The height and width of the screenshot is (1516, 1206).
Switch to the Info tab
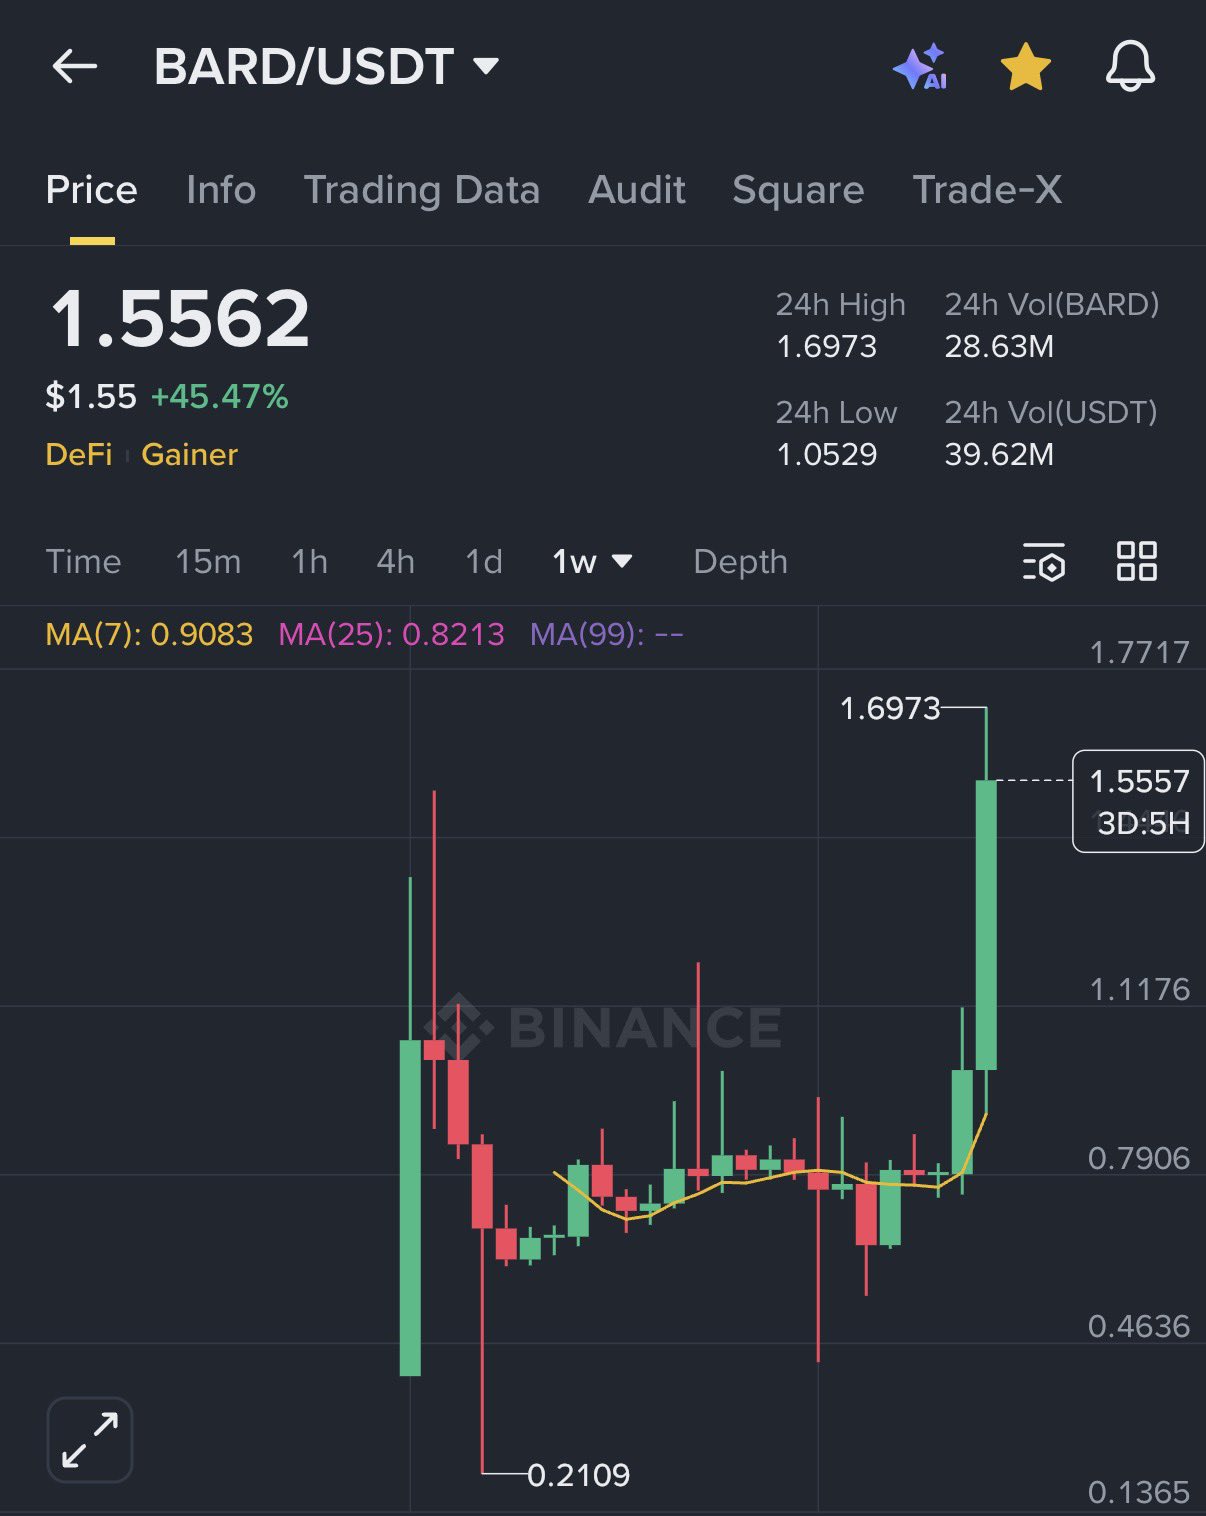pos(221,190)
